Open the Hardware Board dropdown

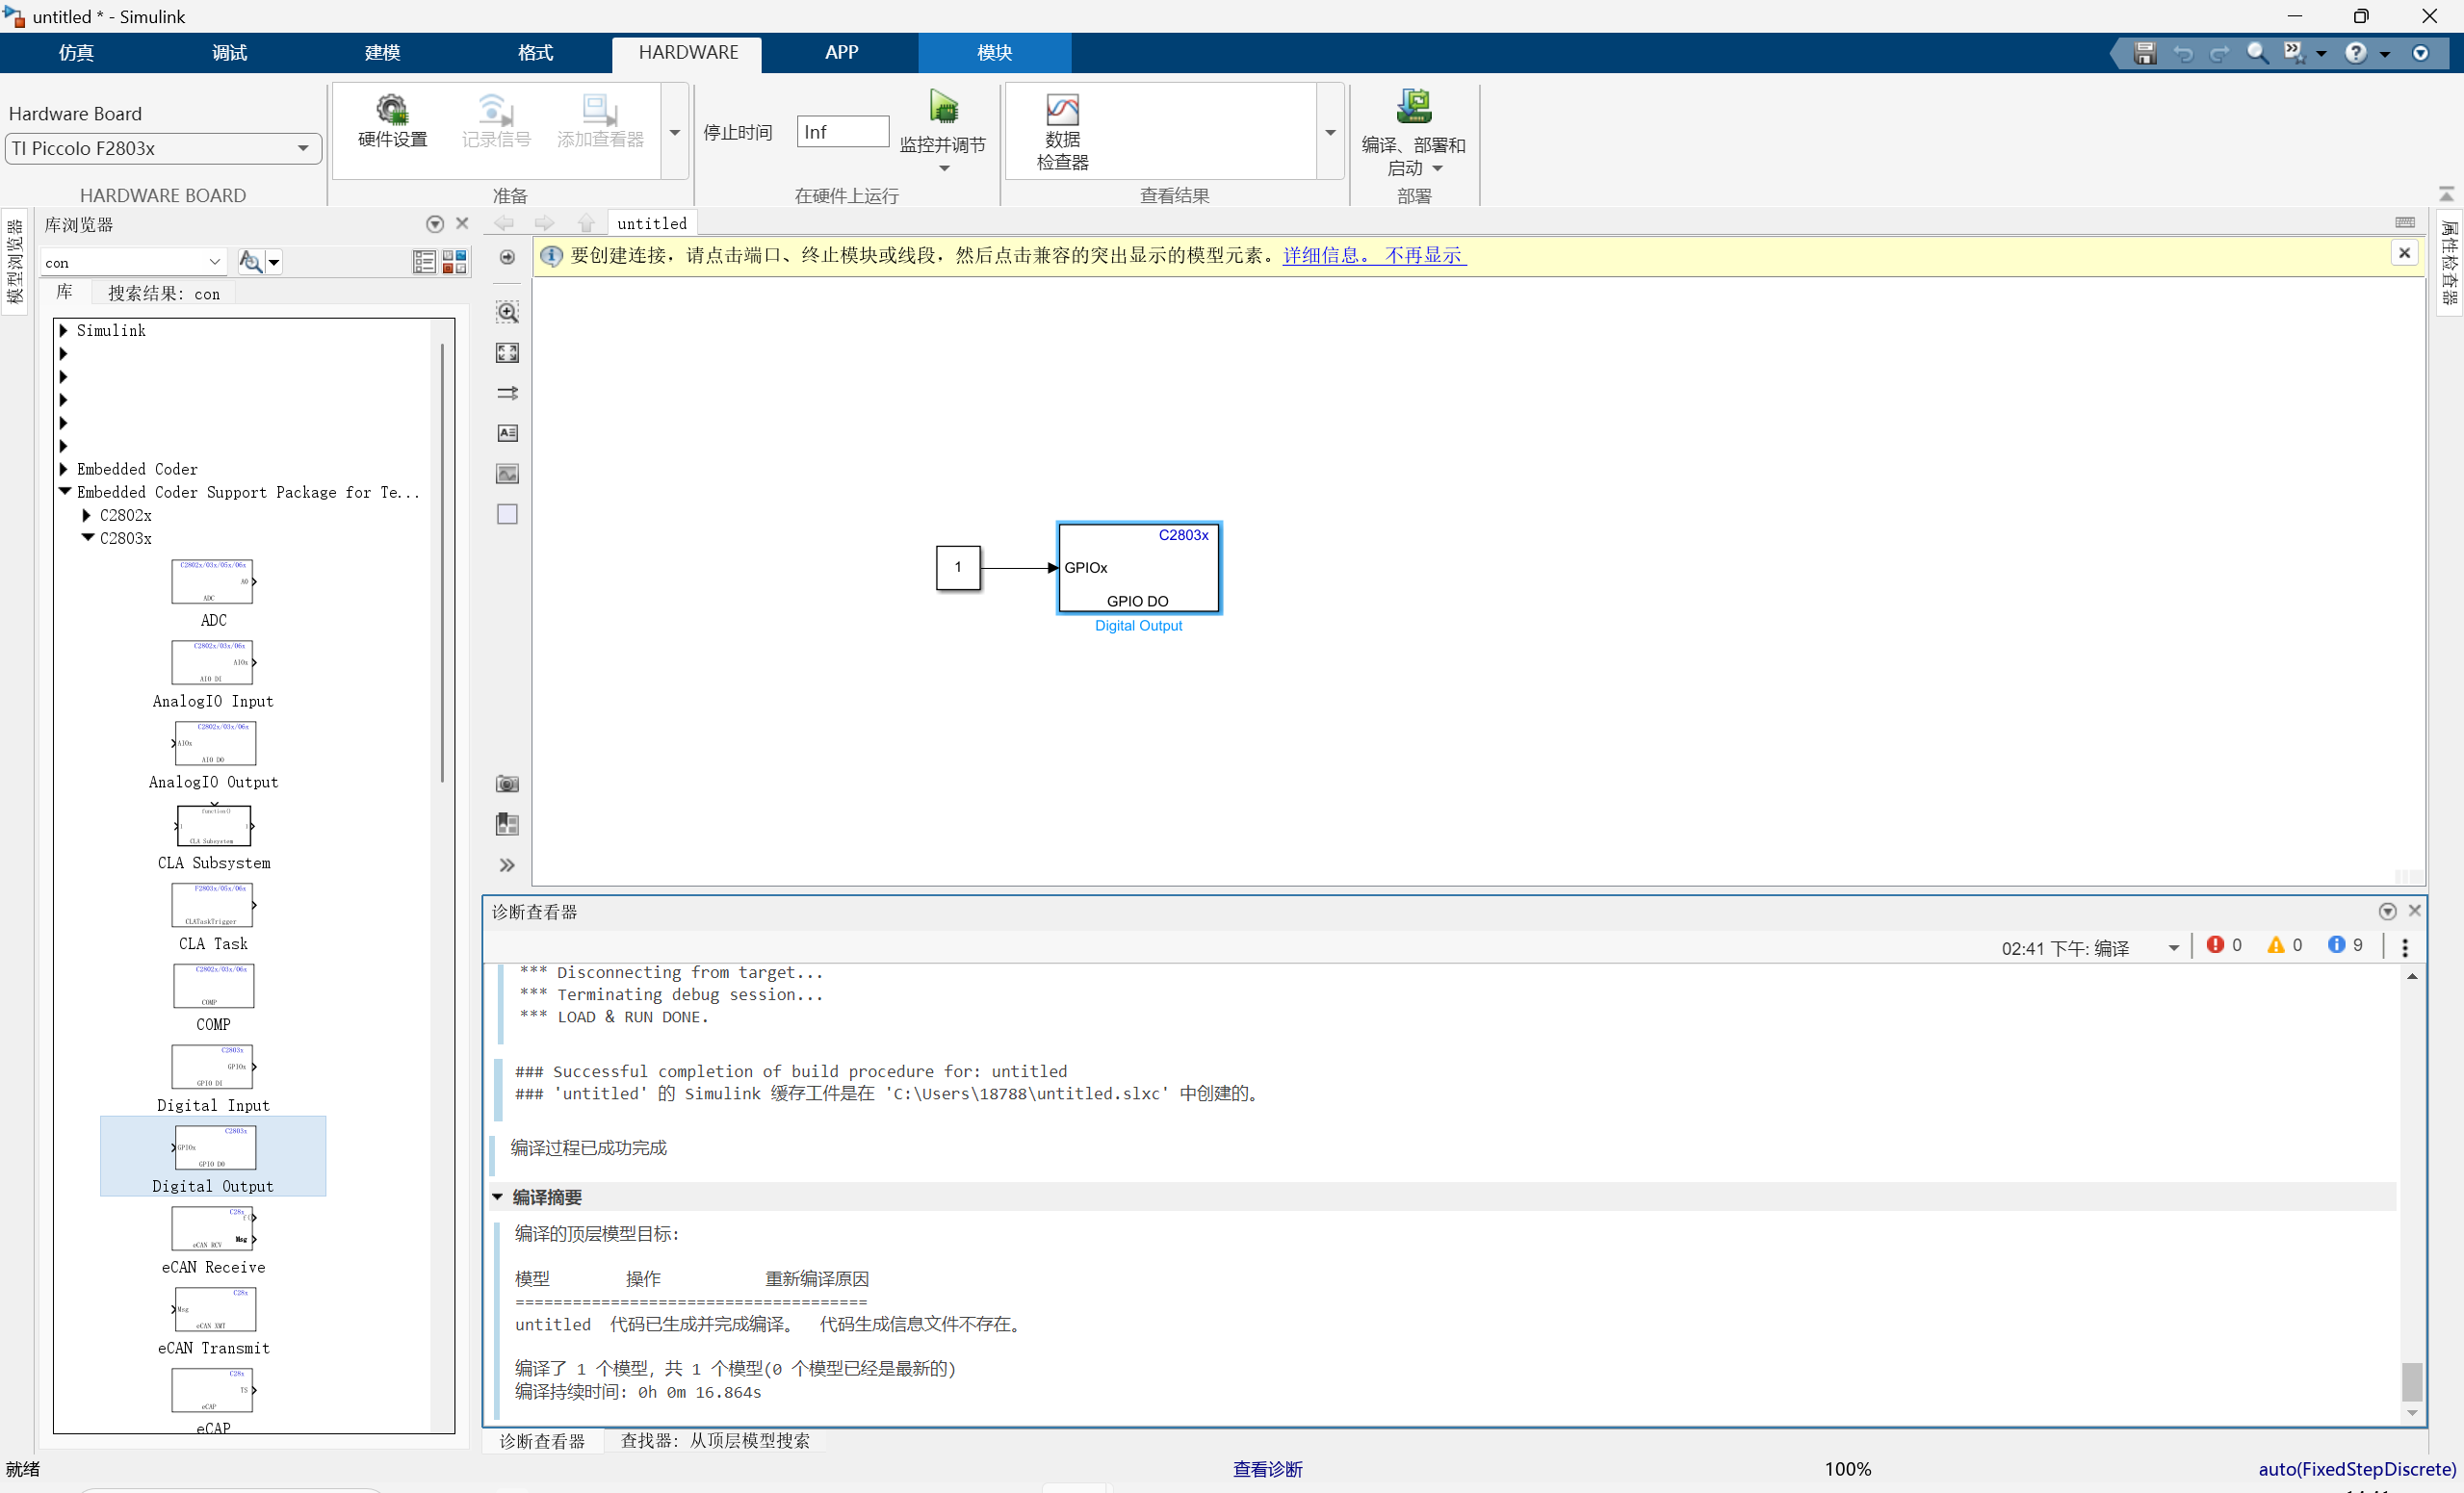click(302, 149)
